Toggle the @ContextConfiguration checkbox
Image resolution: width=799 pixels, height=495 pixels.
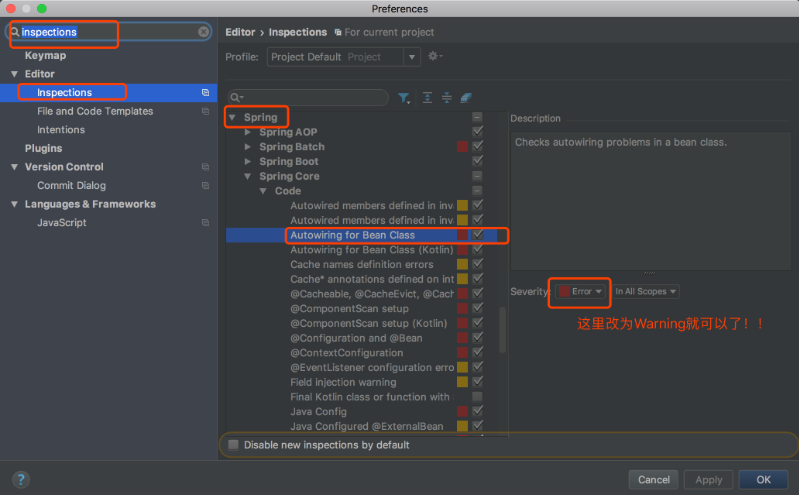point(477,352)
